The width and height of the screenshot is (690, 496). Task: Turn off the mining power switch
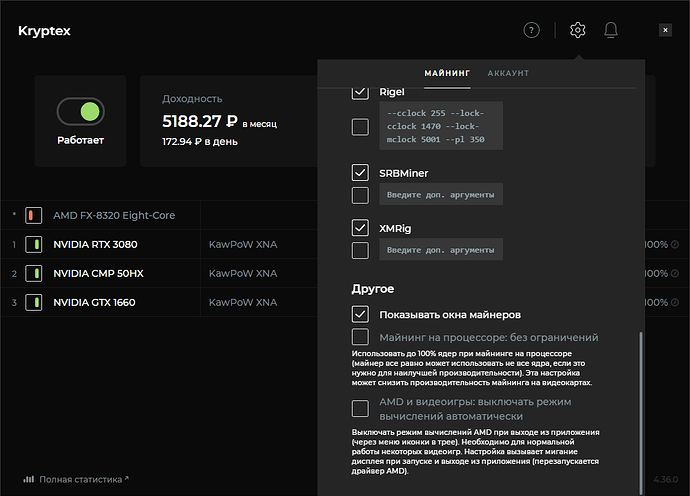click(81, 111)
